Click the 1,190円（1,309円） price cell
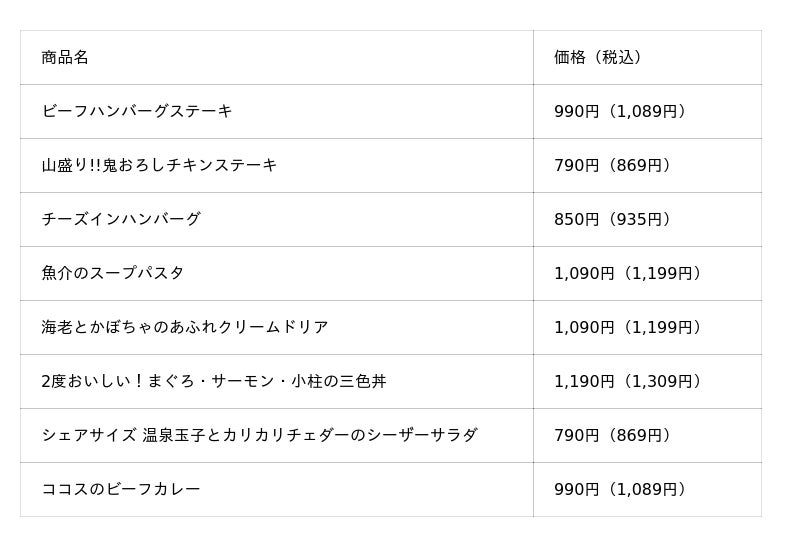This screenshot has height=547, width=800. click(627, 381)
